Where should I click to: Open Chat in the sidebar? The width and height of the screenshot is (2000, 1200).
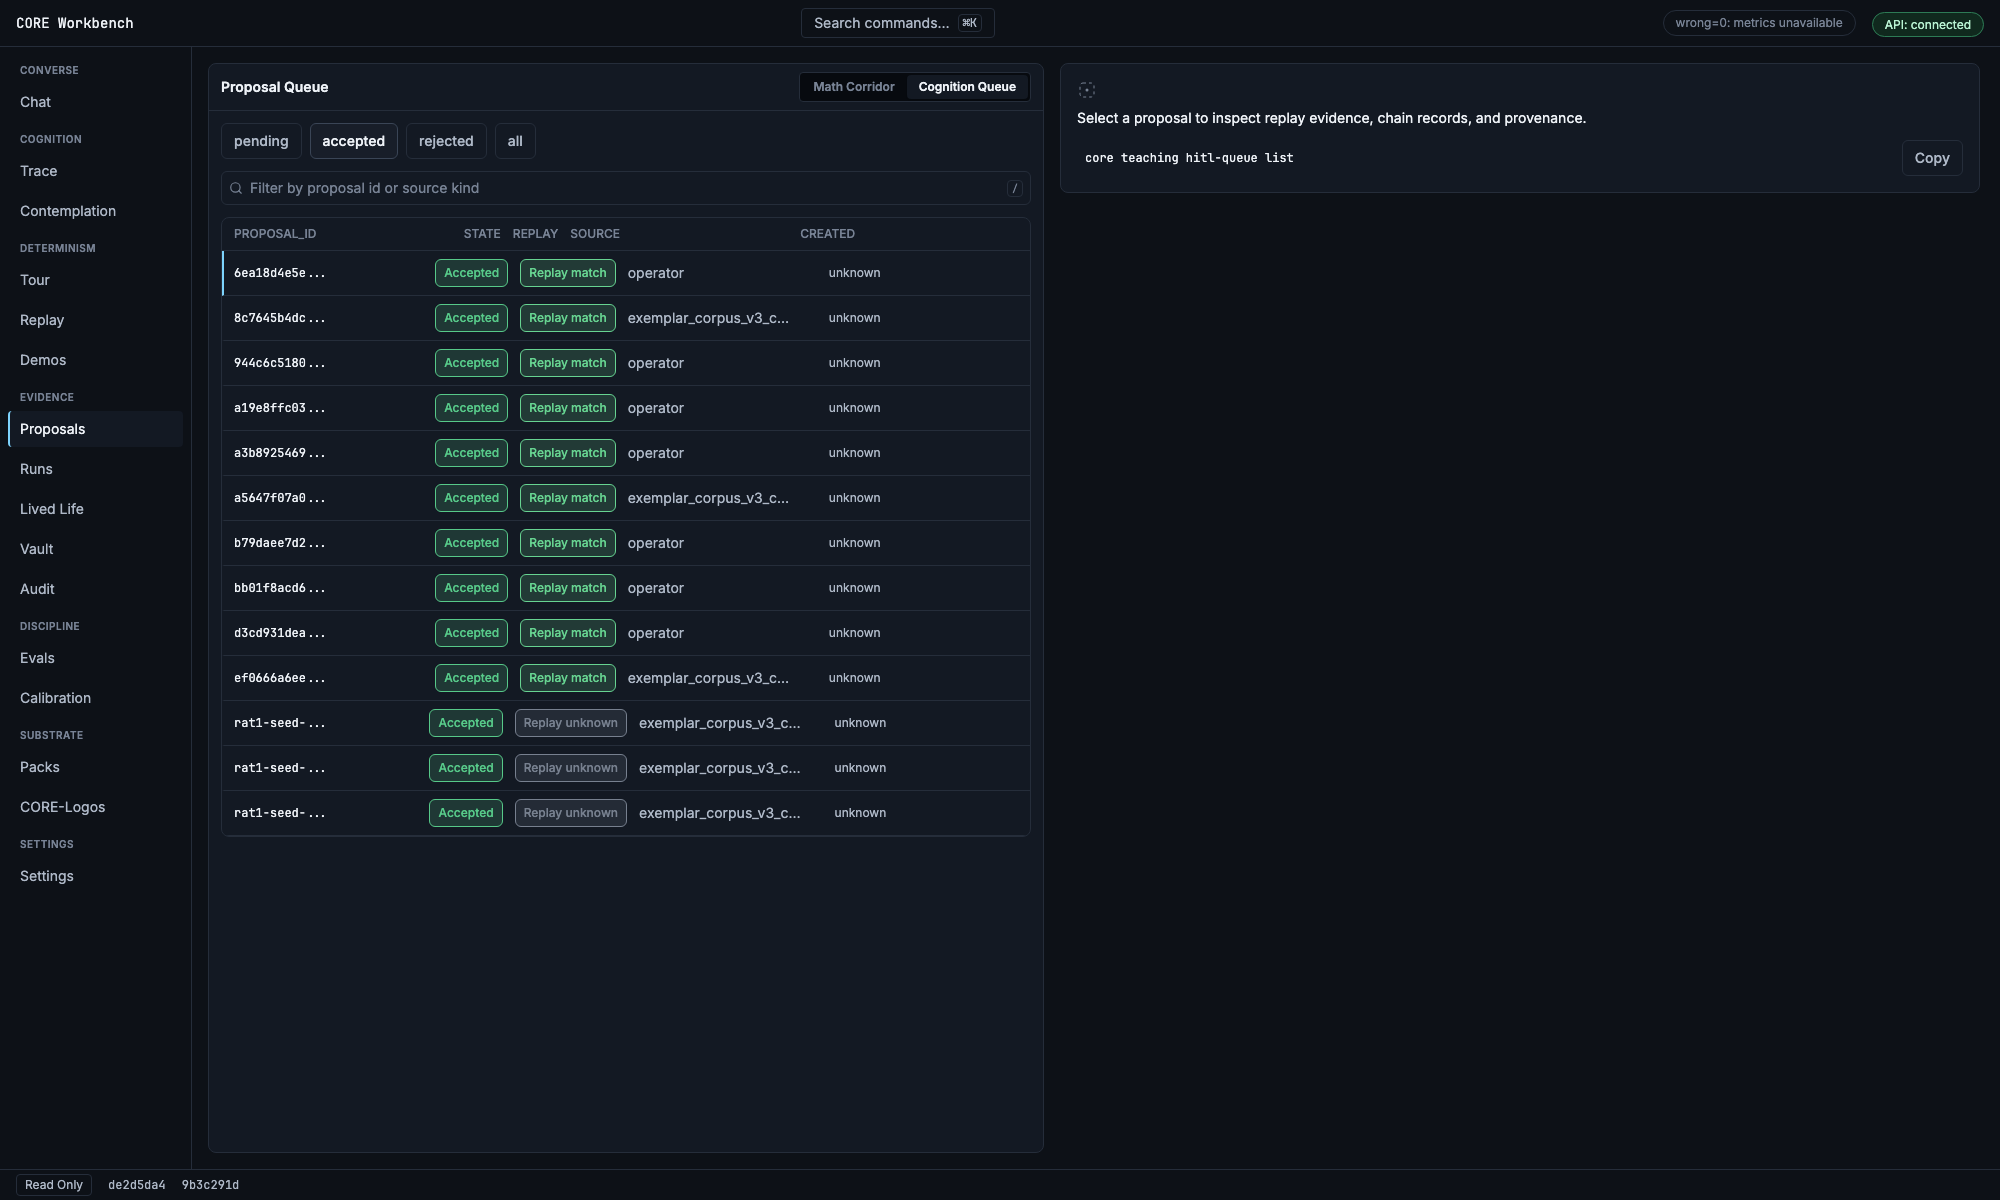point(95,102)
